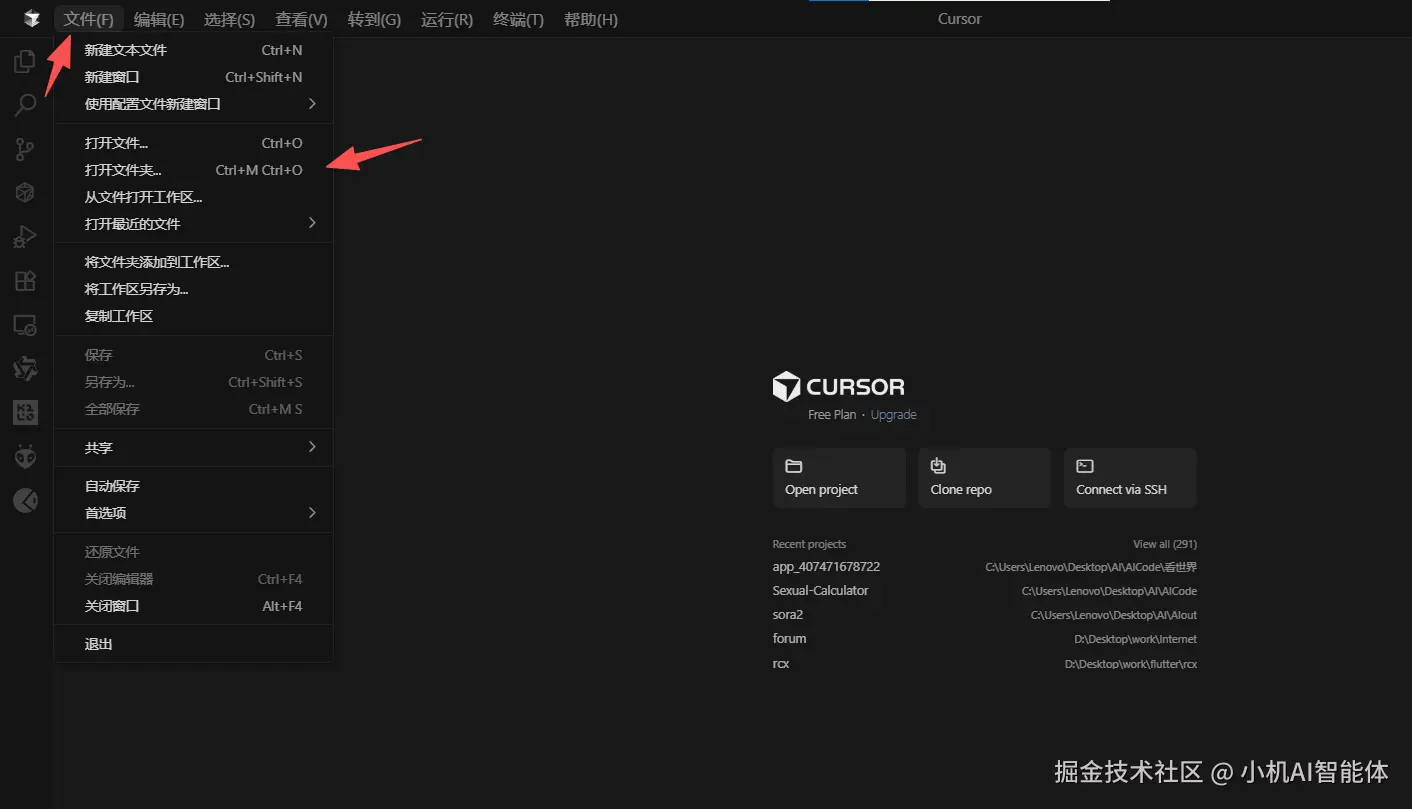Choose 打开文件... menu entry
This screenshot has height=809, width=1412.
(x=193, y=143)
